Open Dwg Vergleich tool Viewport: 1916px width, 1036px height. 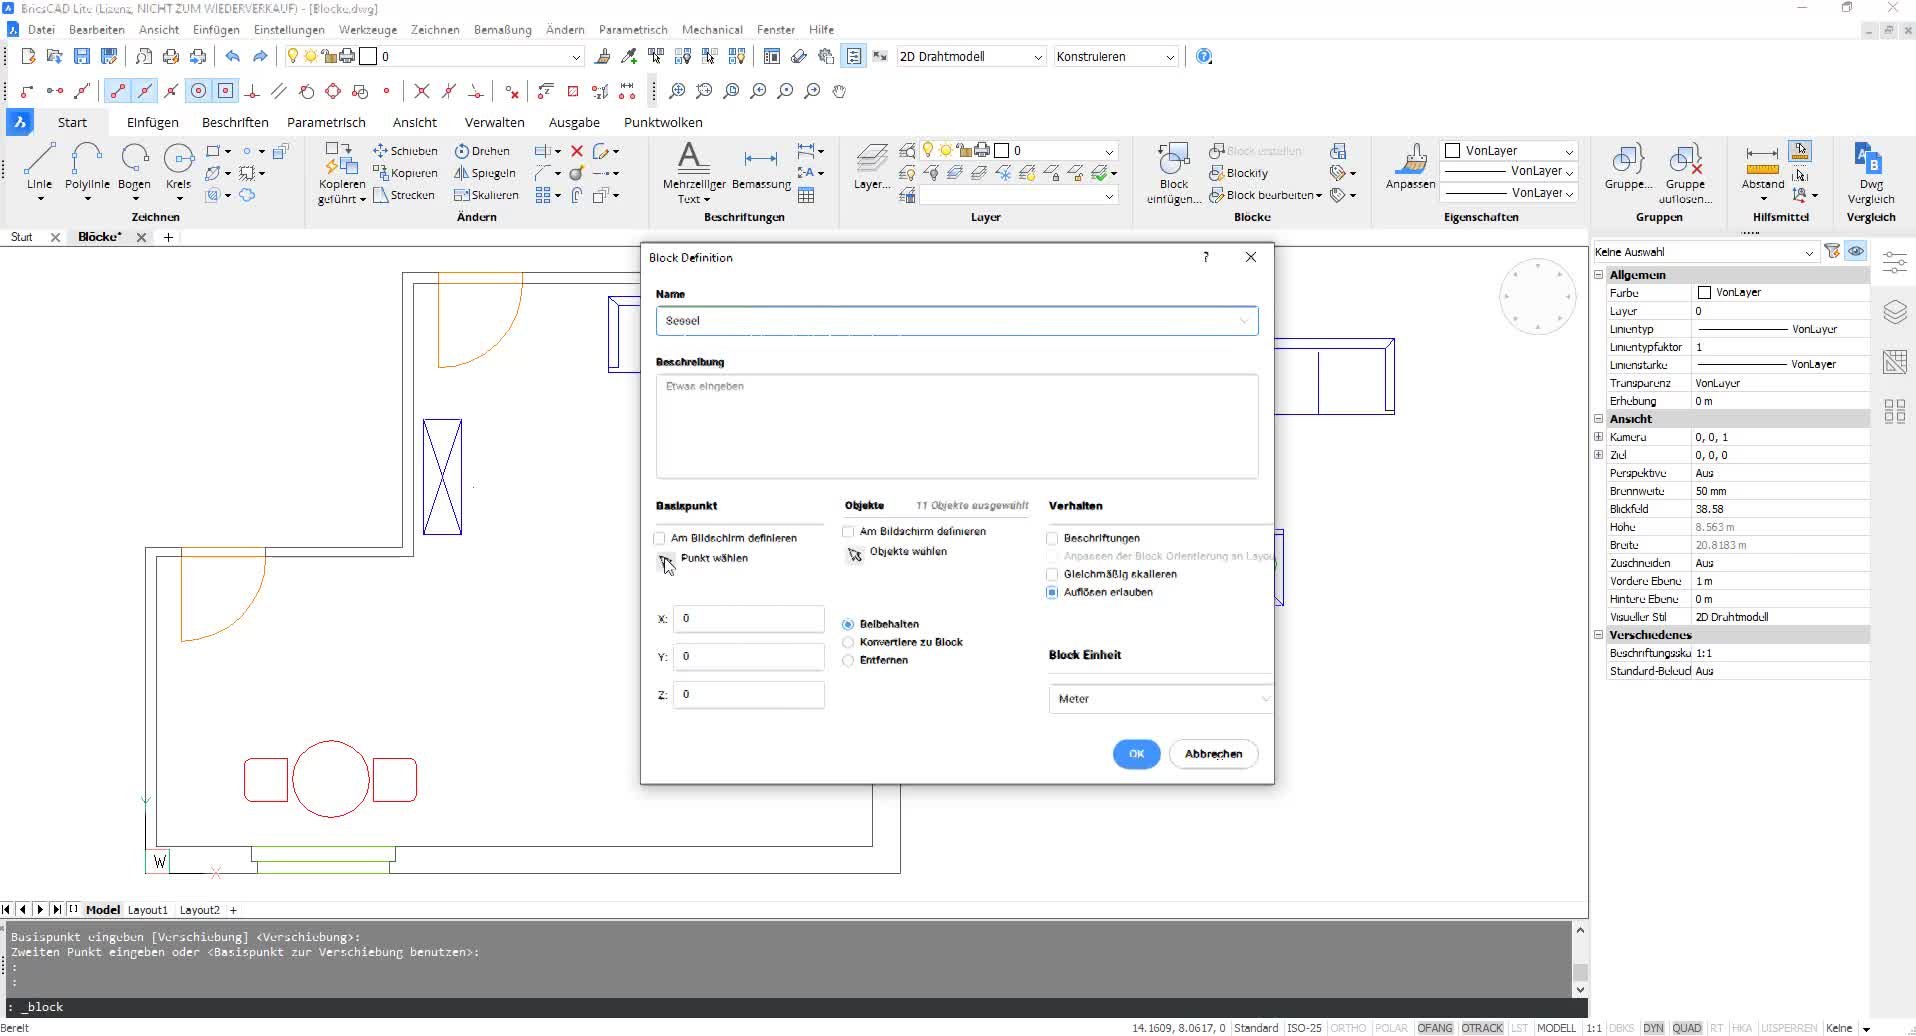[x=1869, y=160]
